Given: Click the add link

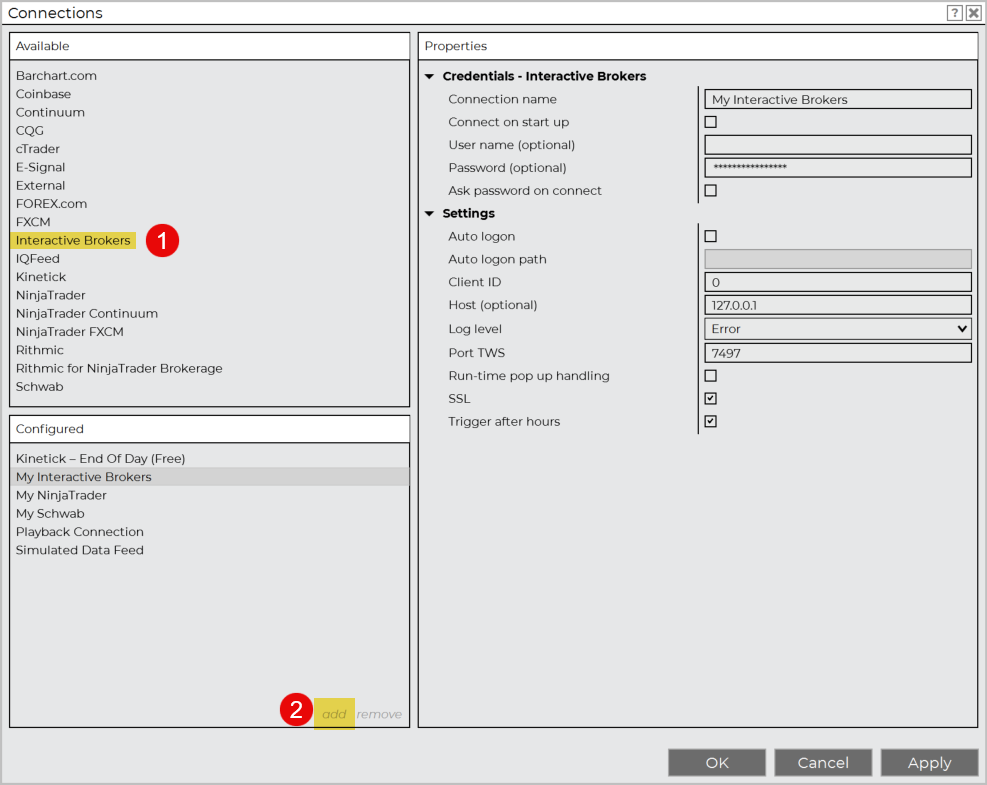Looking at the screenshot, I should 333,713.
